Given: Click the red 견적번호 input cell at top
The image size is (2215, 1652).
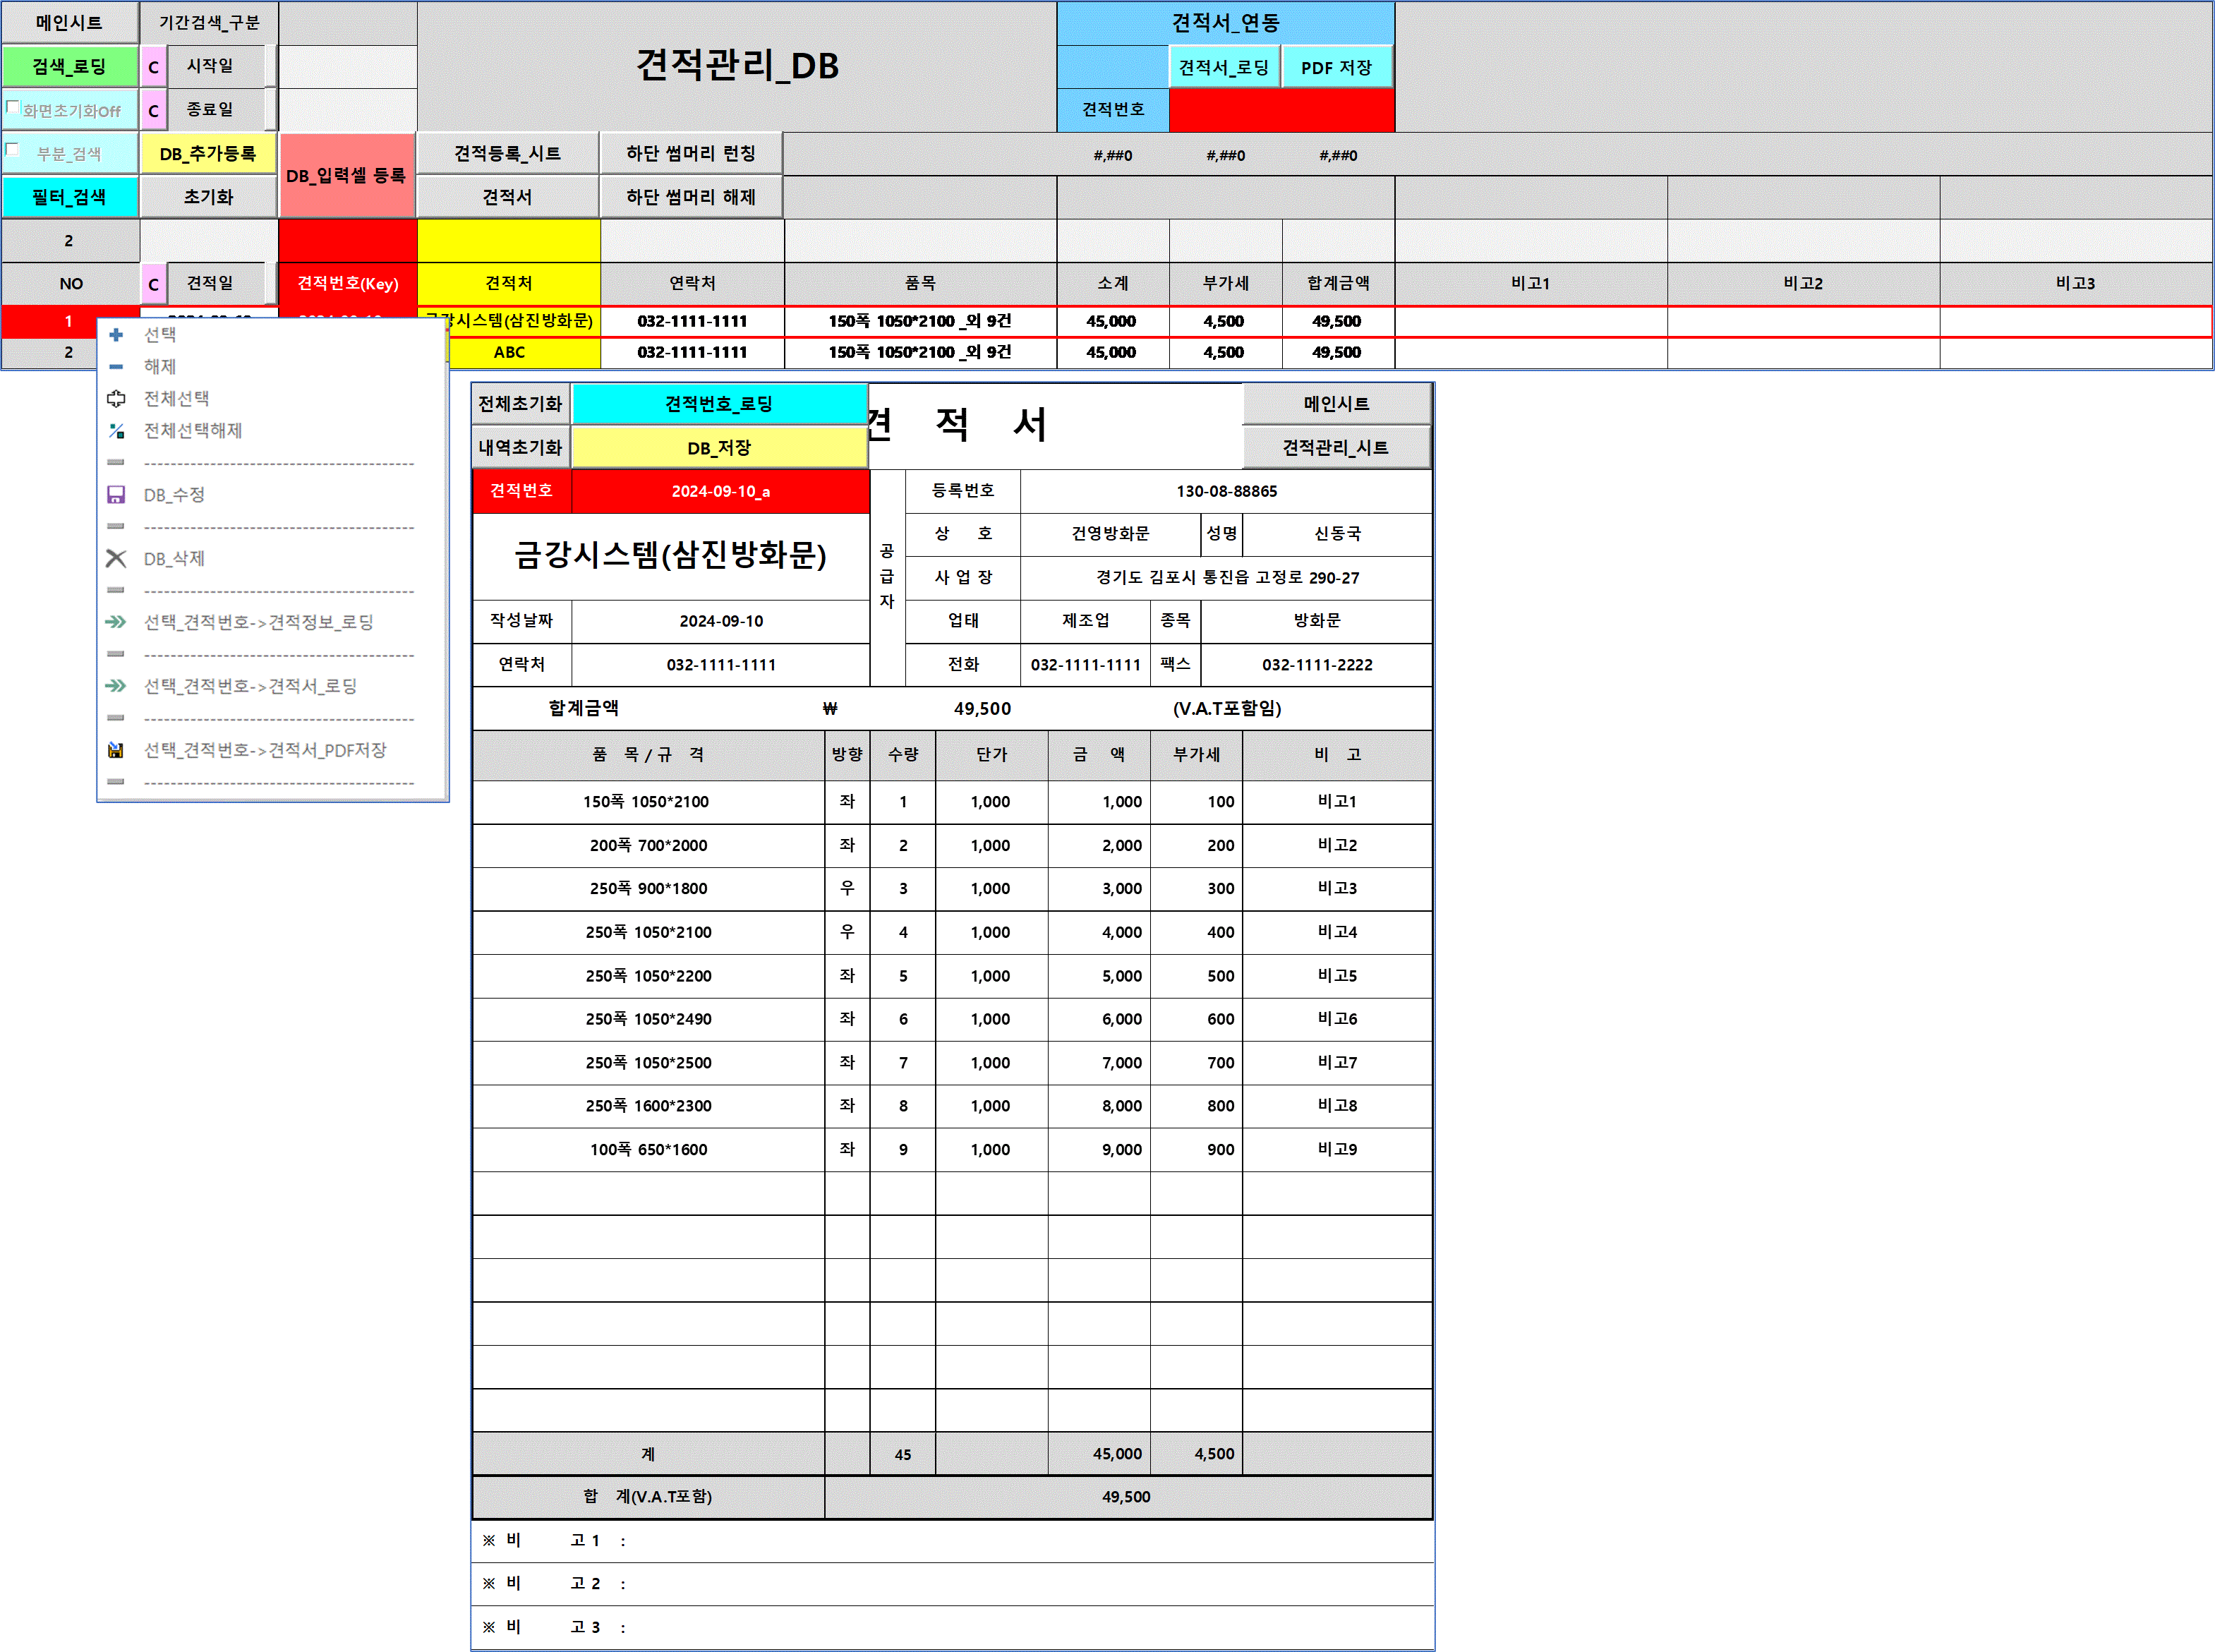Looking at the screenshot, I should pos(1282,110).
